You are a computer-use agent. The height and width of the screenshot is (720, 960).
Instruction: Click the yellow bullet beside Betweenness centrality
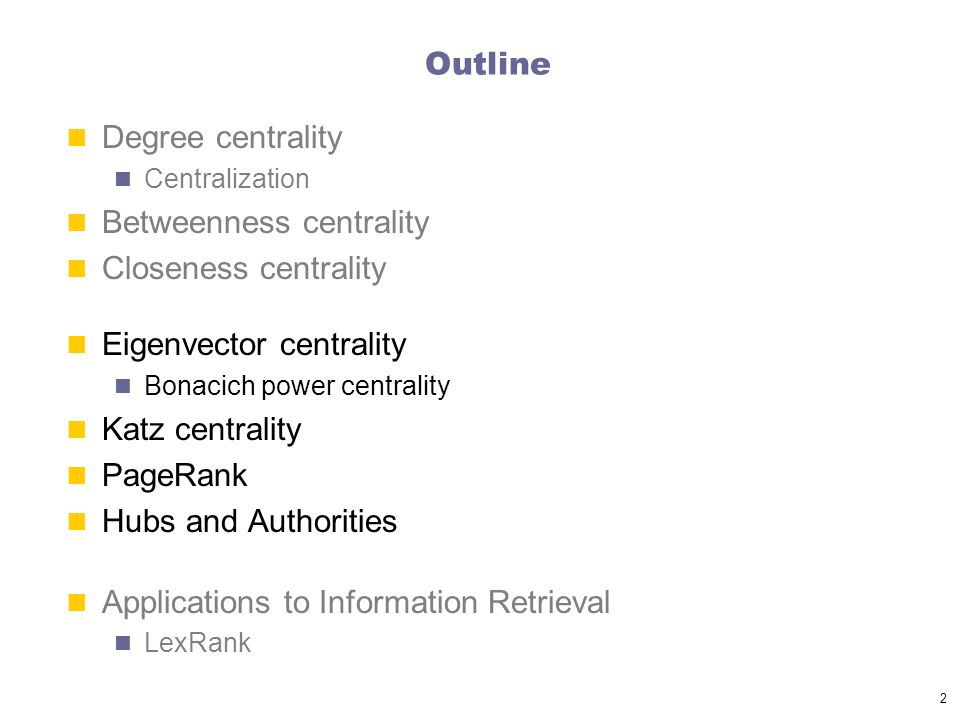click(x=77, y=222)
